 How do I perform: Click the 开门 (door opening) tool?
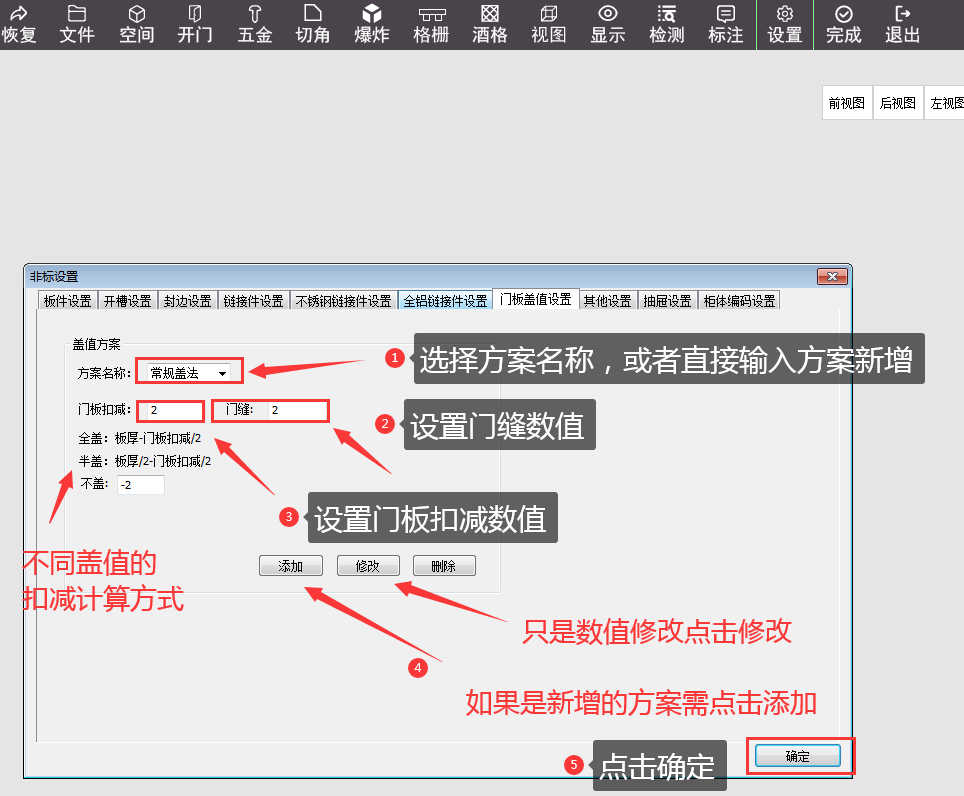tap(195, 24)
